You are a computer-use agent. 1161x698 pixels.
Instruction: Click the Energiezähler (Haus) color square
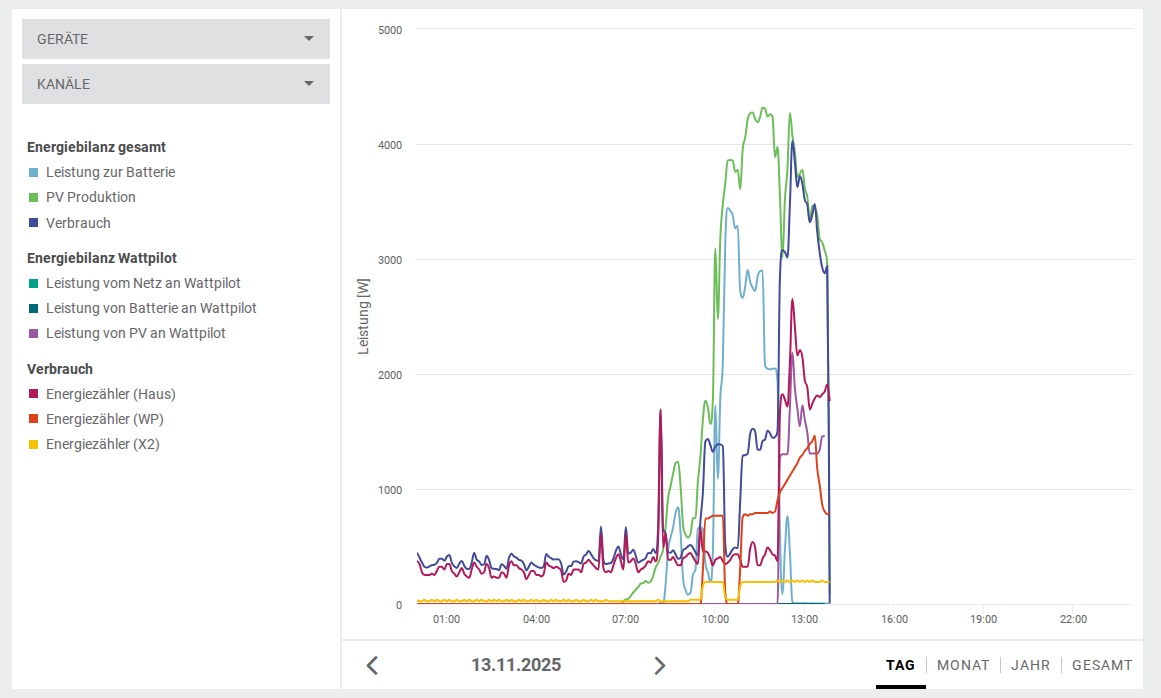[x=34, y=394]
